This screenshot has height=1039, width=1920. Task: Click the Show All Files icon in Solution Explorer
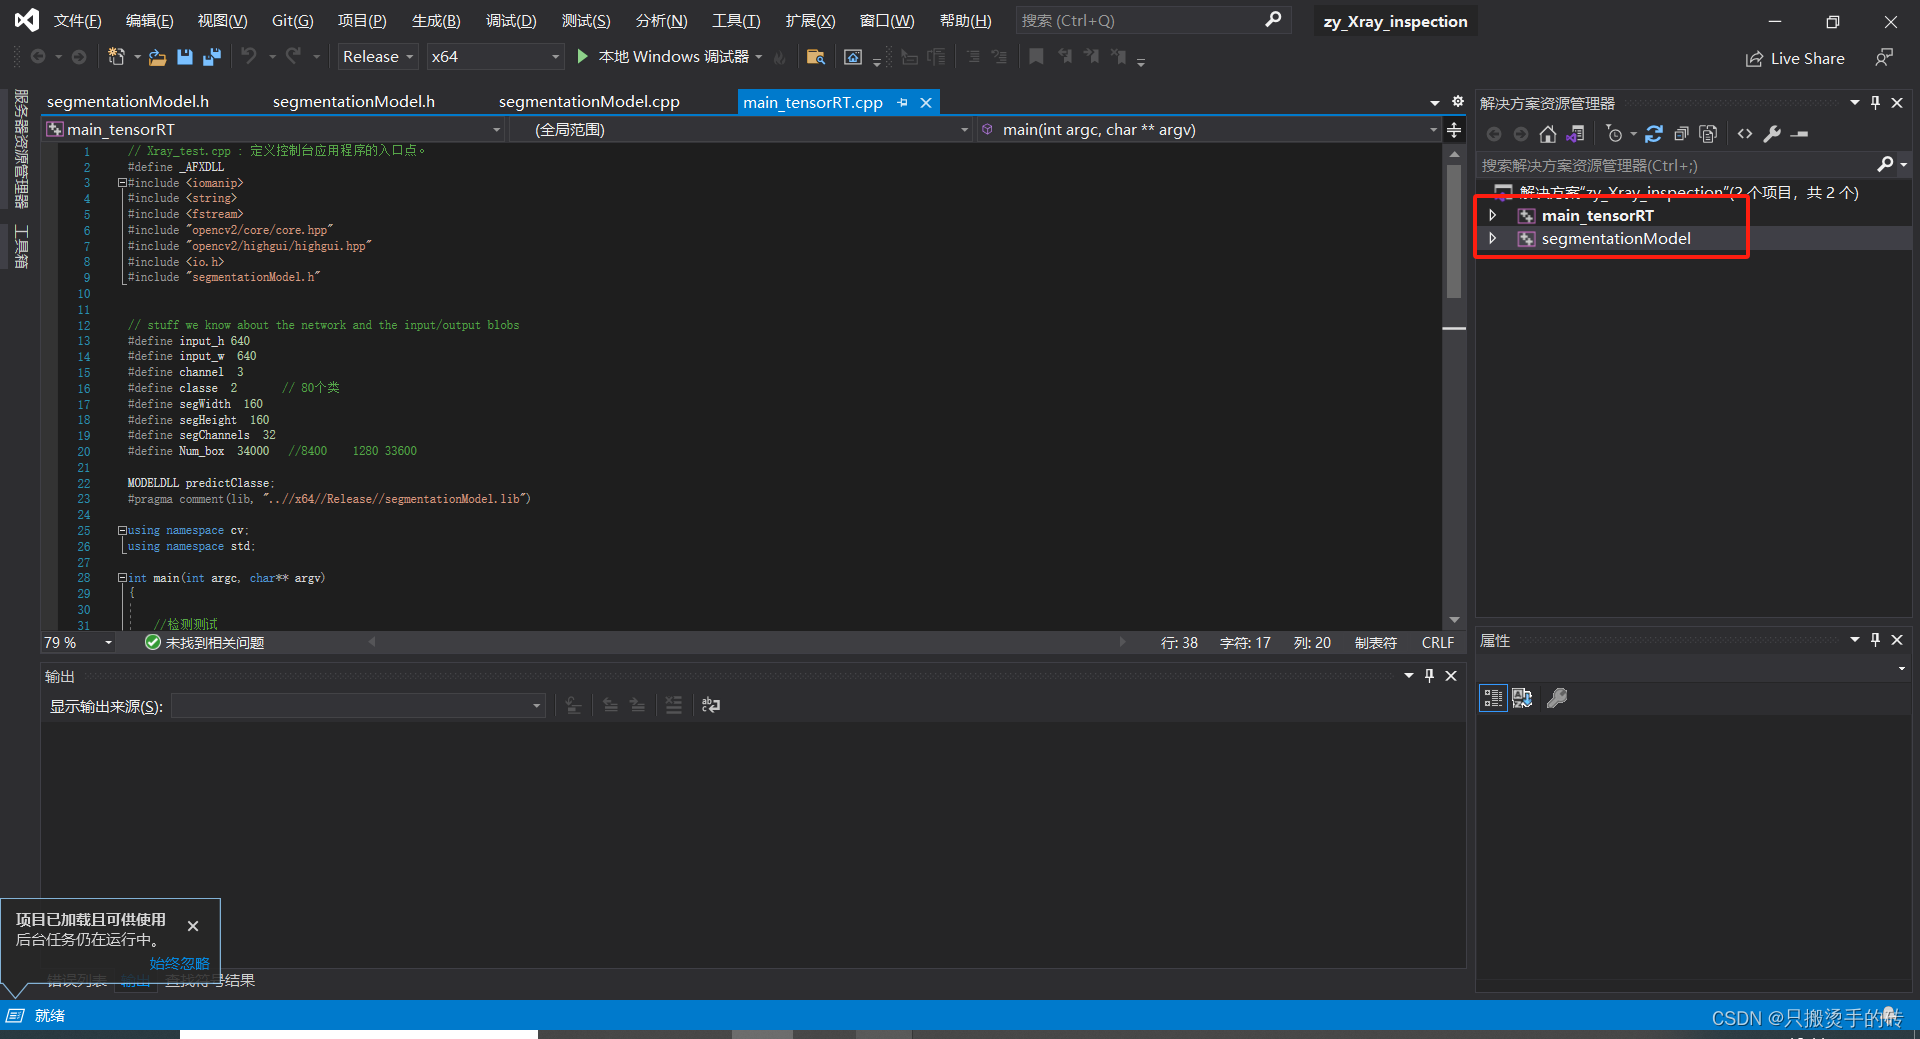(x=1708, y=134)
